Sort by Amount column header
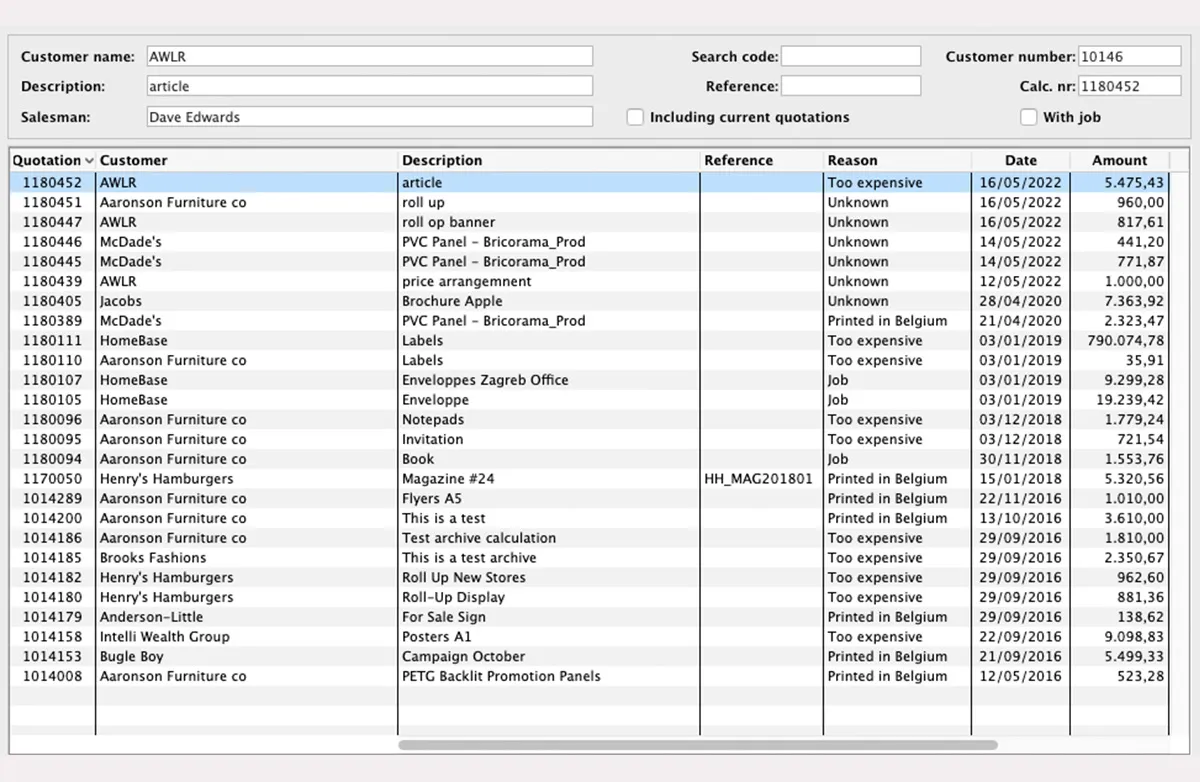This screenshot has width=1200, height=782. tap(1119, 160)
